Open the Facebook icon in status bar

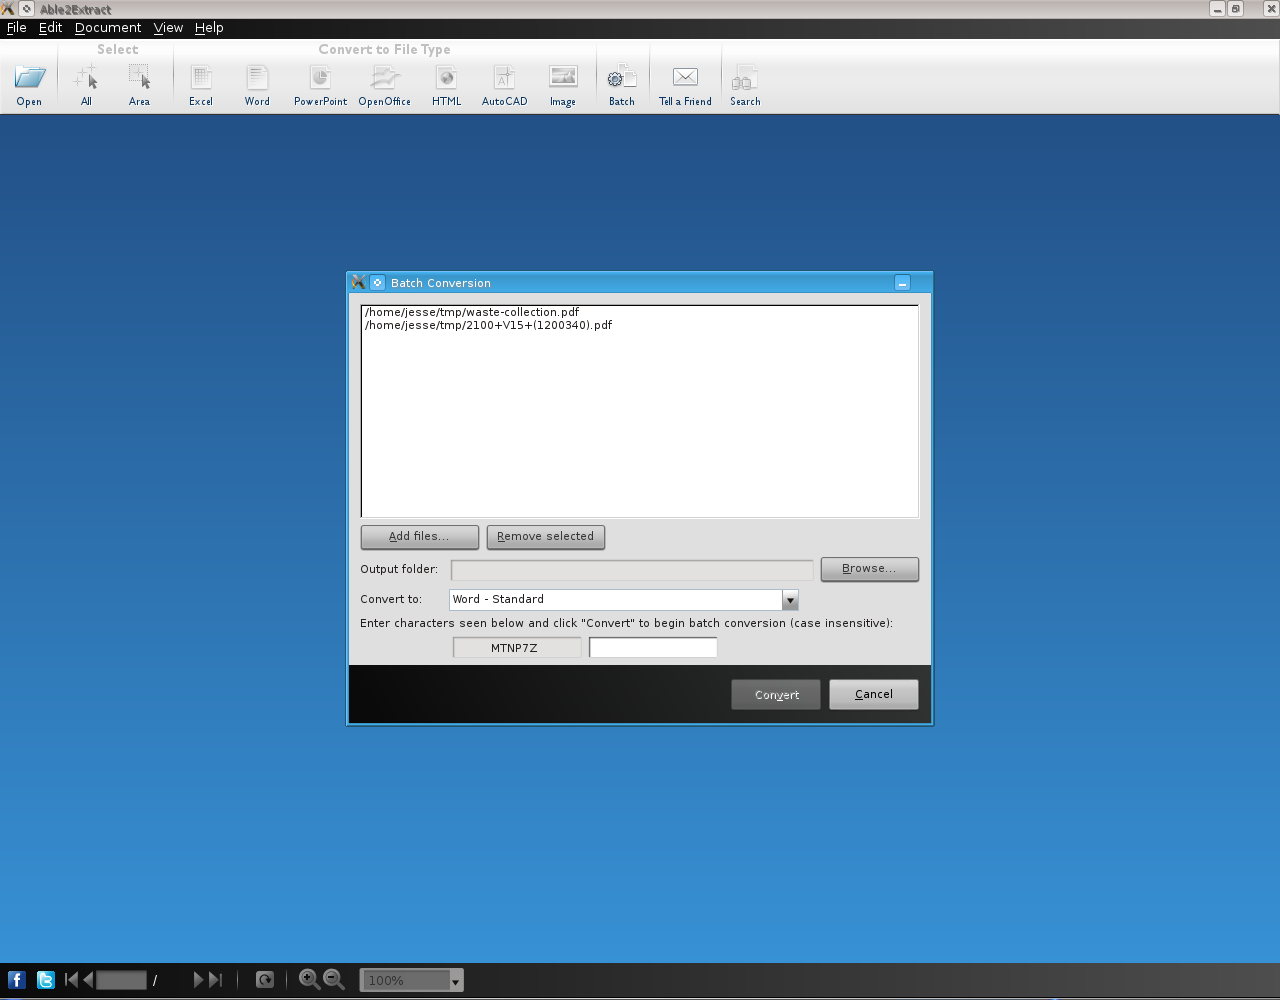click(17, 980)
